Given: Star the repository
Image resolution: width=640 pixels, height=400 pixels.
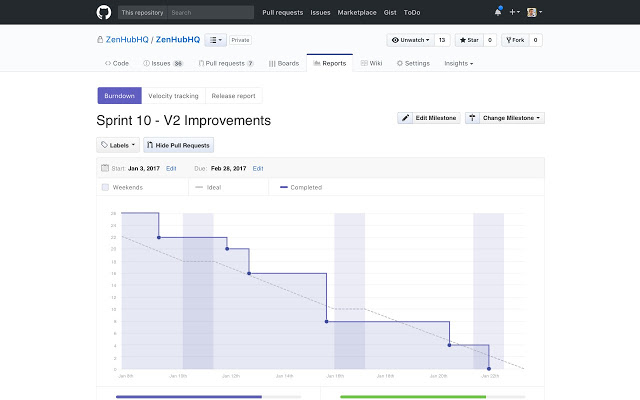Looking at the screenshot, I should point(469,40).
